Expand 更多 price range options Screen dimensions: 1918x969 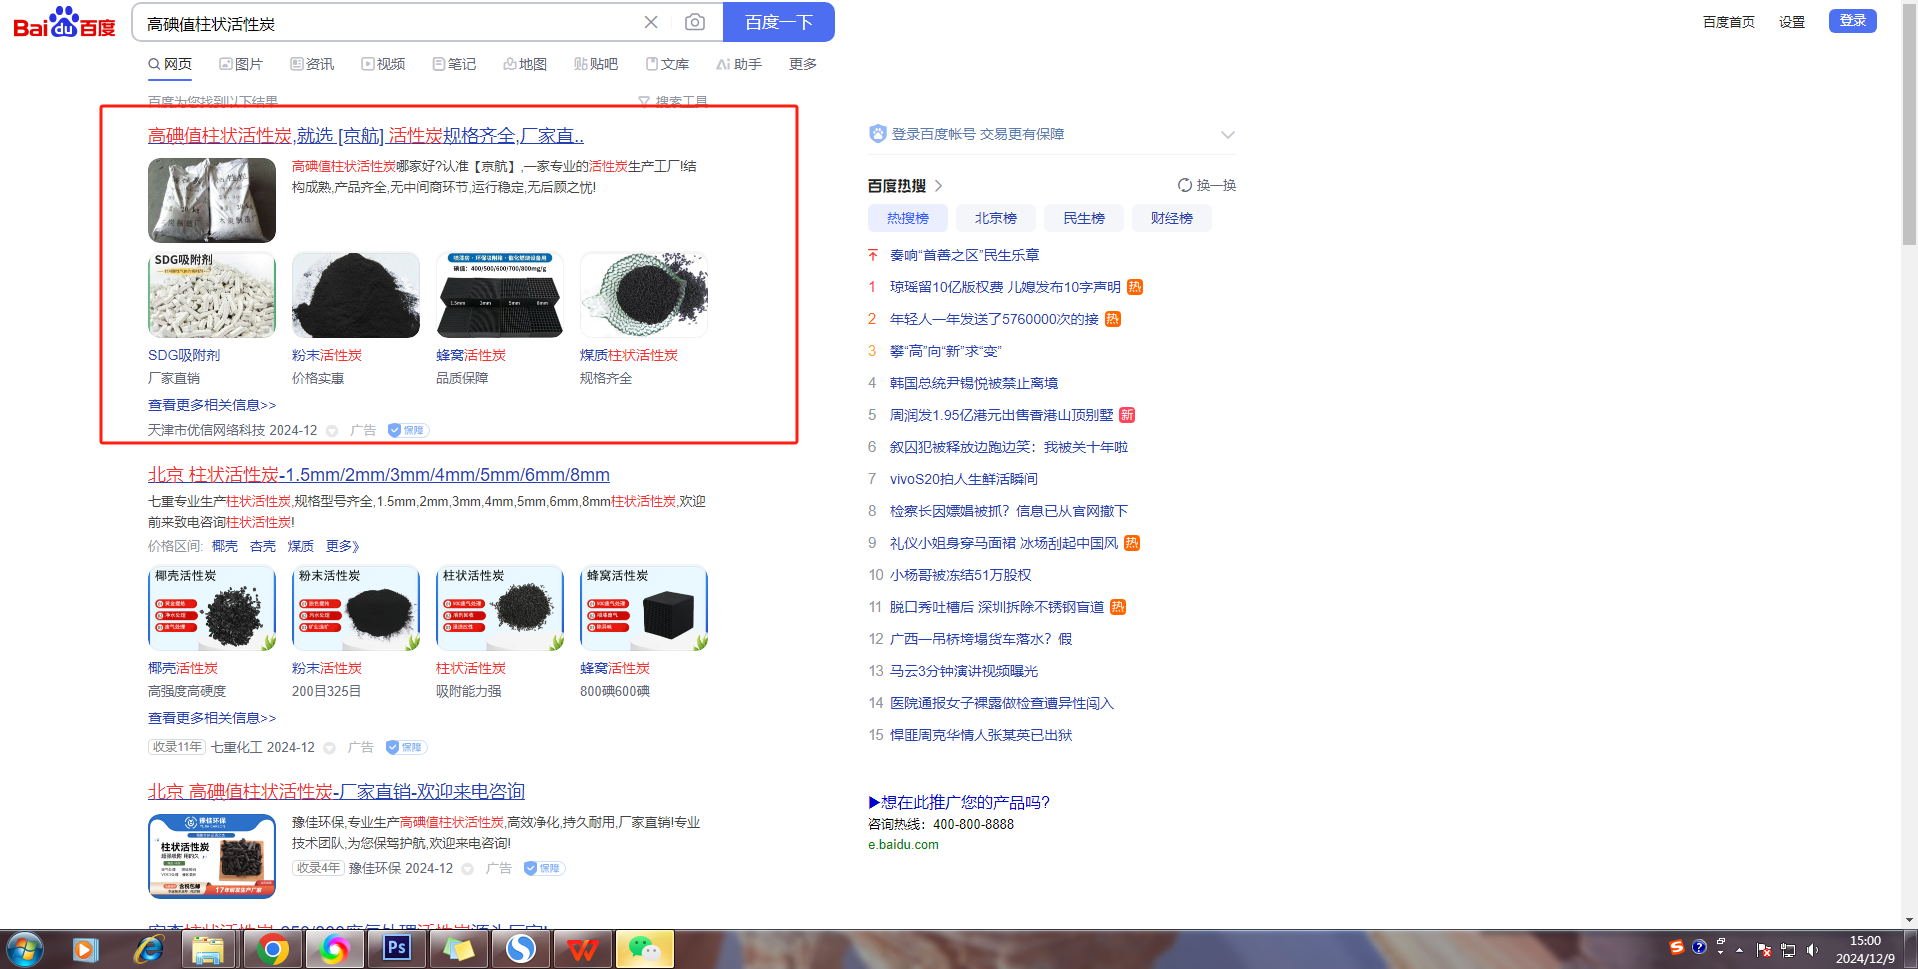[342, 546]
